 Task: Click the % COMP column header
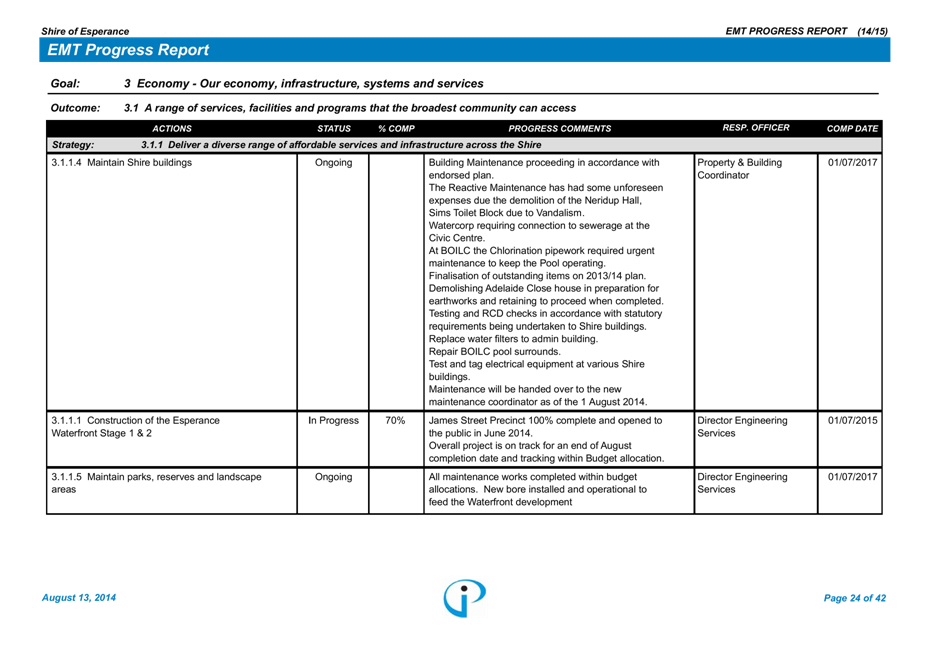click(397, 128)
